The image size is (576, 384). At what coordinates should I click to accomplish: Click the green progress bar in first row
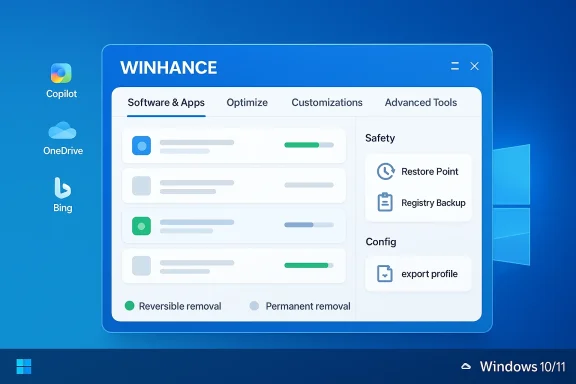tap(309, 145)
